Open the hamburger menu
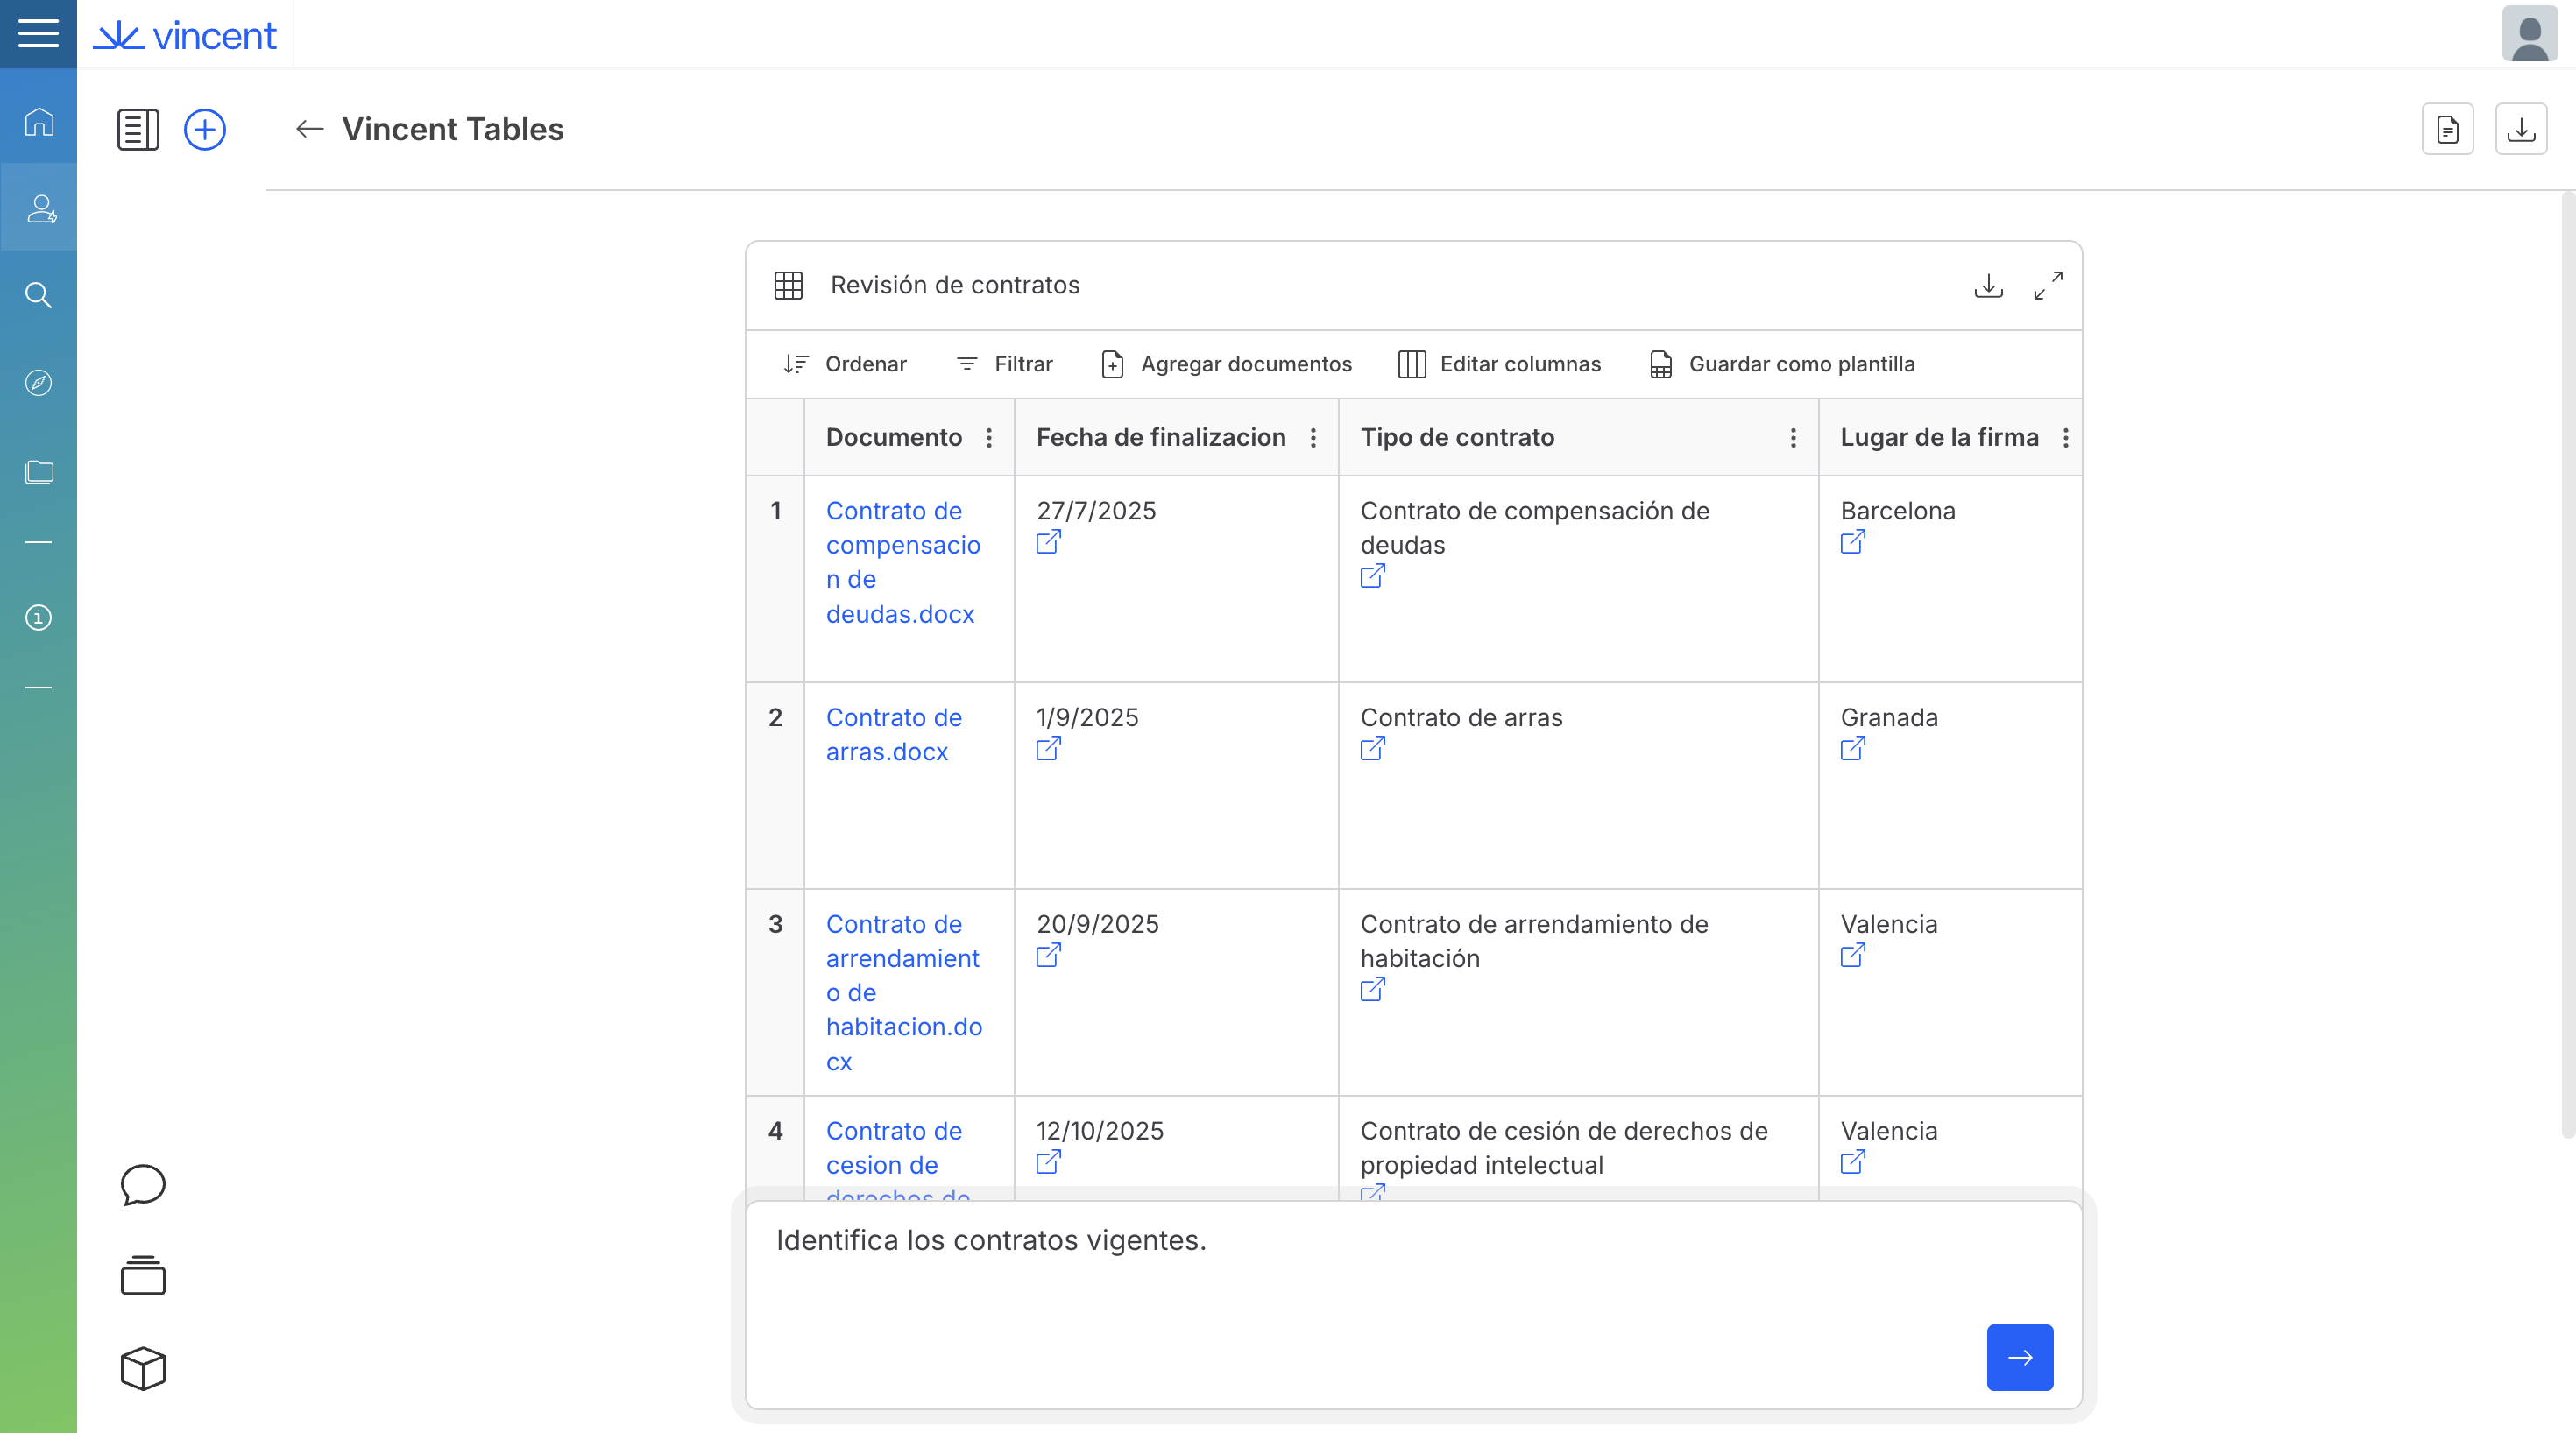The image size is (2576, 1433). pyautogui.click(x=38, y=34)
